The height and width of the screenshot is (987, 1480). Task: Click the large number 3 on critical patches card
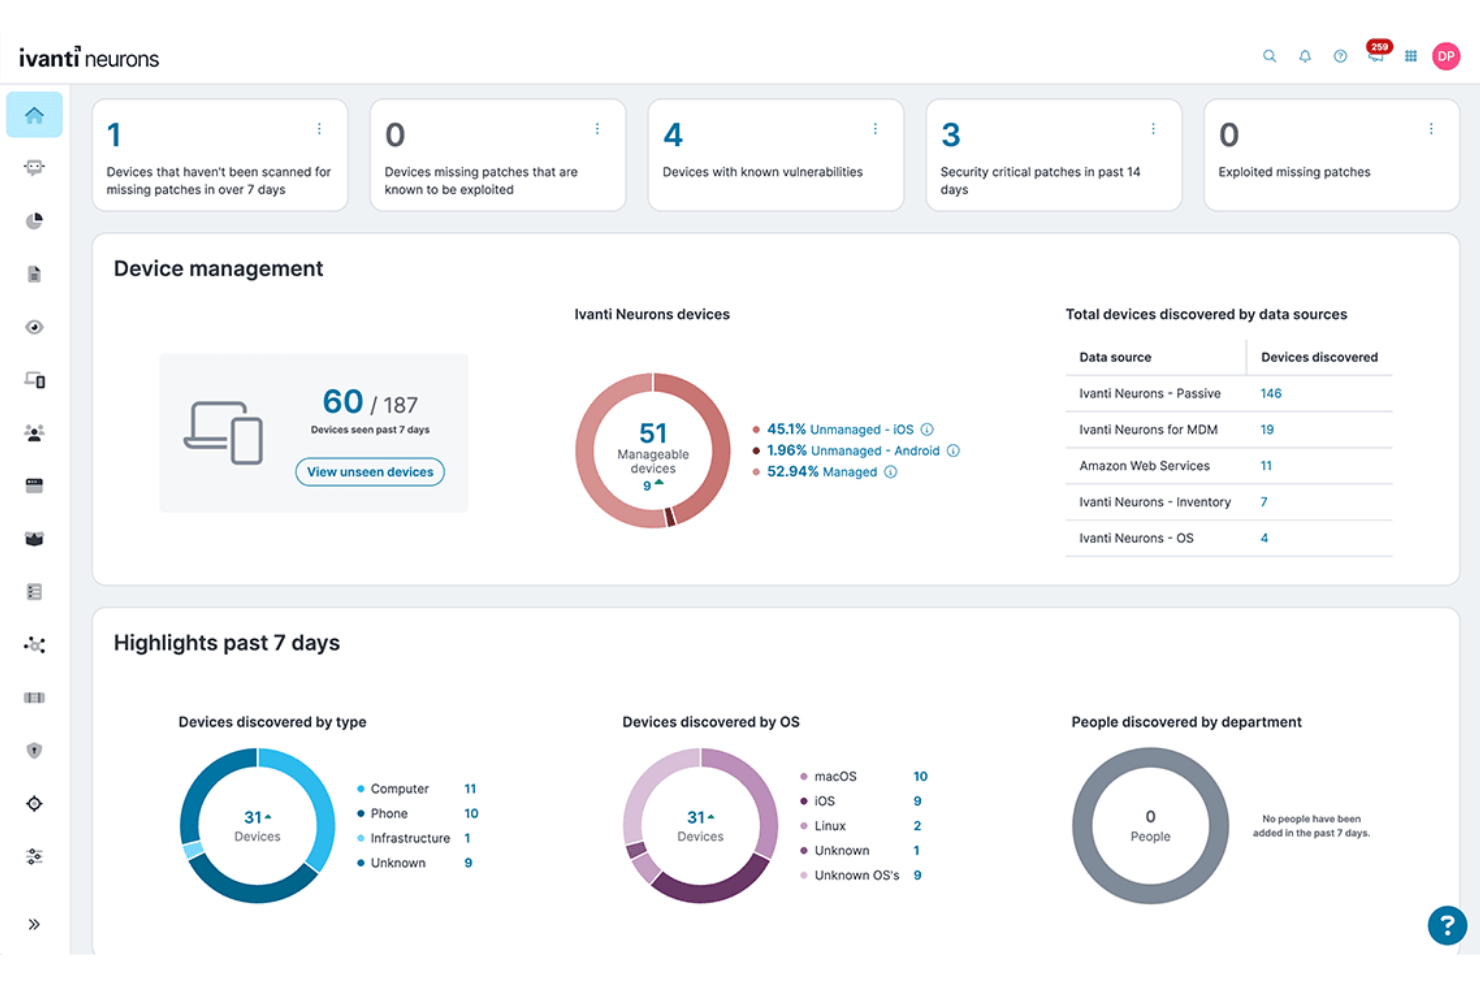[951, 135]
